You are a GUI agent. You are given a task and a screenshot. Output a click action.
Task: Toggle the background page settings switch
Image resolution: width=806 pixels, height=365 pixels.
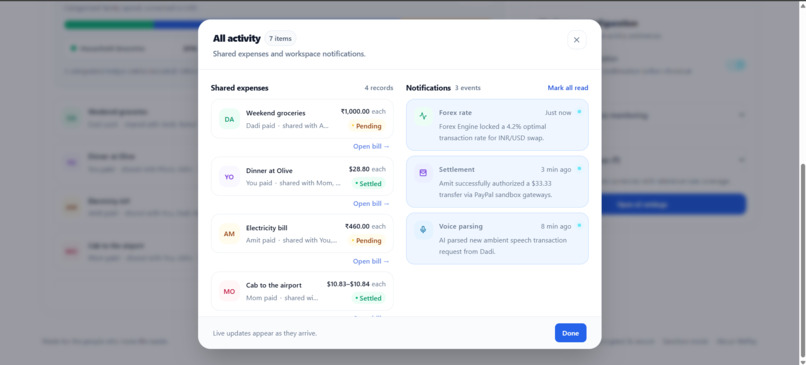coord(736,65)
